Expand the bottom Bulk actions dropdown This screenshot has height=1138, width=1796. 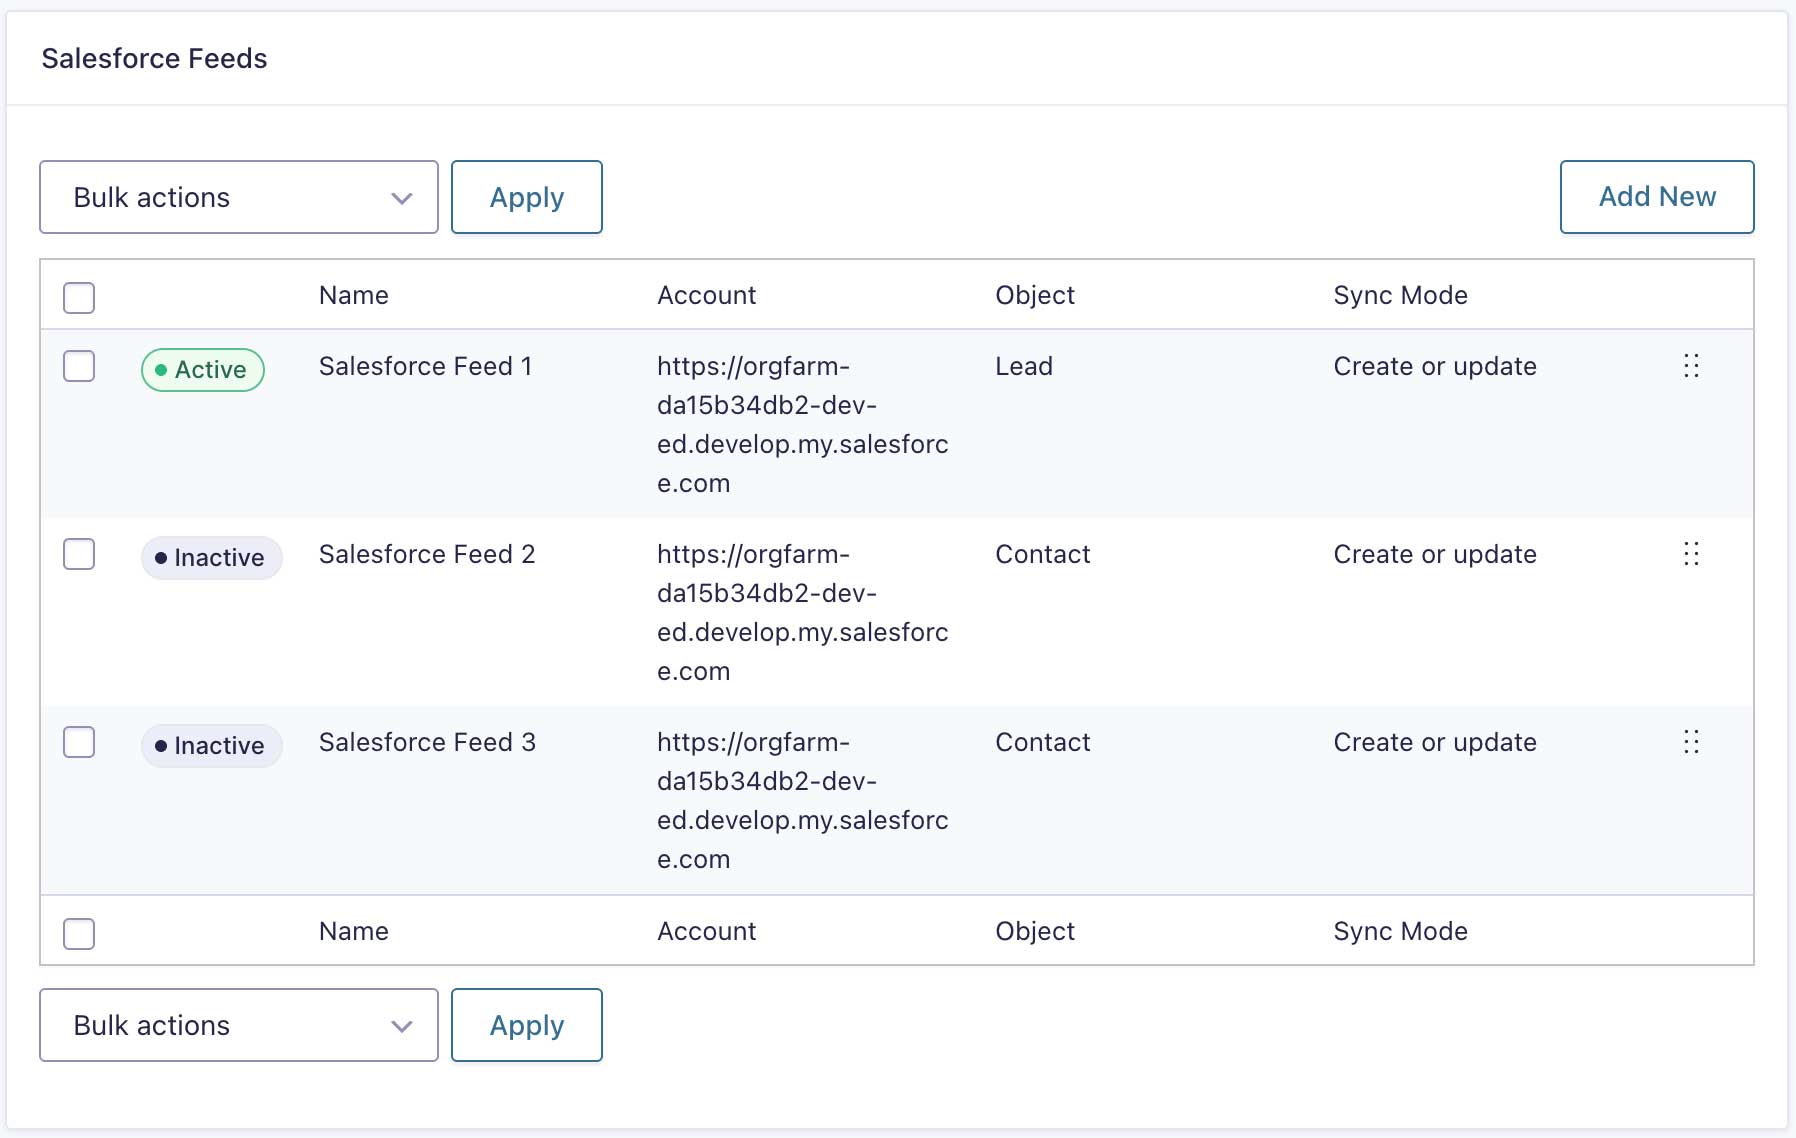(x=239, y=1025)
